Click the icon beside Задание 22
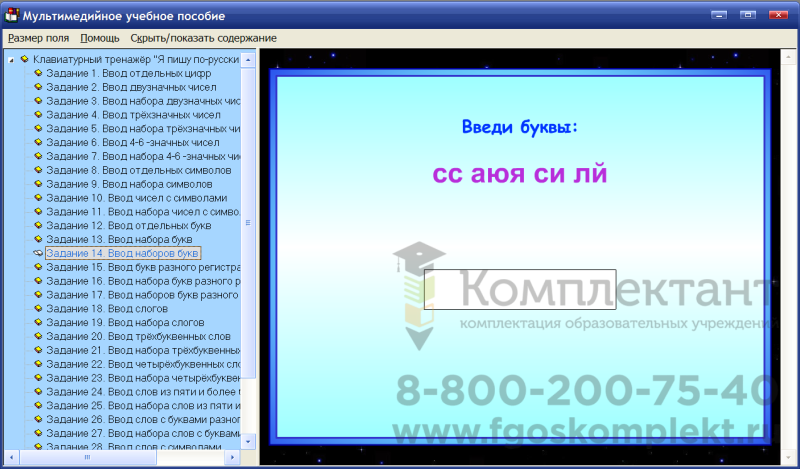Image resolution: width=800 pixels, height=469 pixels. (38, 363)
